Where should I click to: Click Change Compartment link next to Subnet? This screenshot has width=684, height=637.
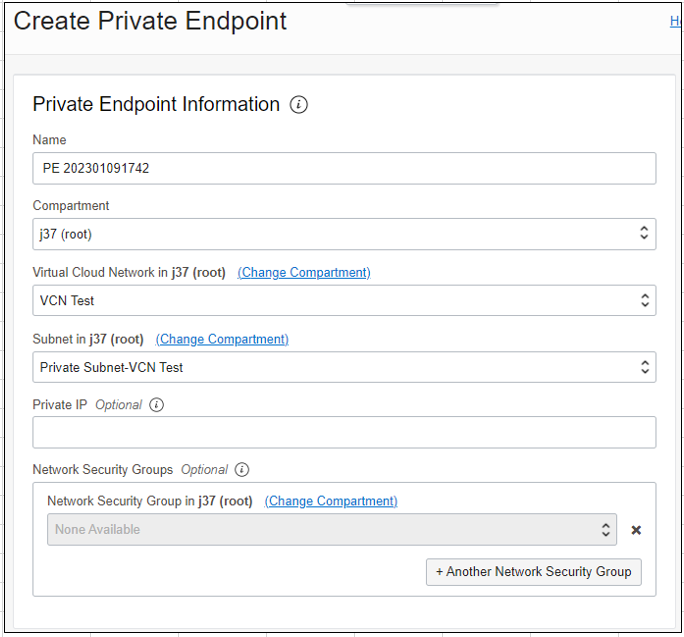pyautogui.click(x=222, y=339)
